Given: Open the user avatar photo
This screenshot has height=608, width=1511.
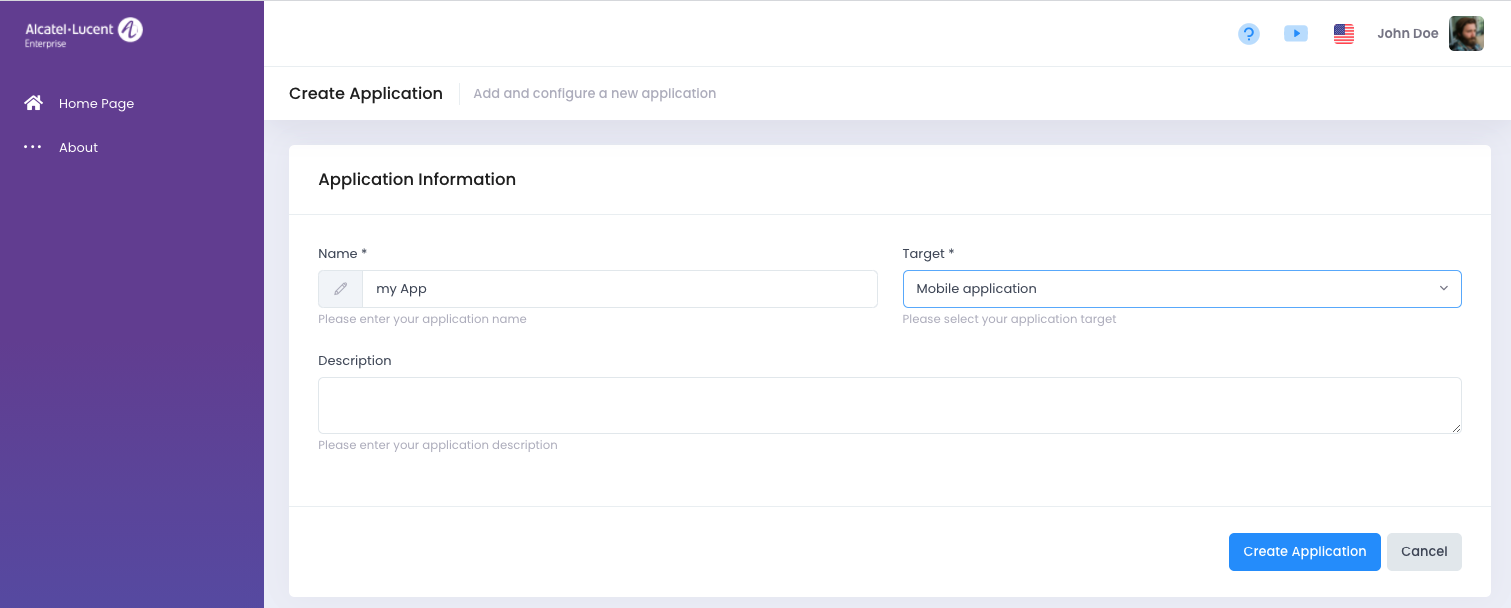Looking at the screenshot, I should click(x=1466, y=34).
